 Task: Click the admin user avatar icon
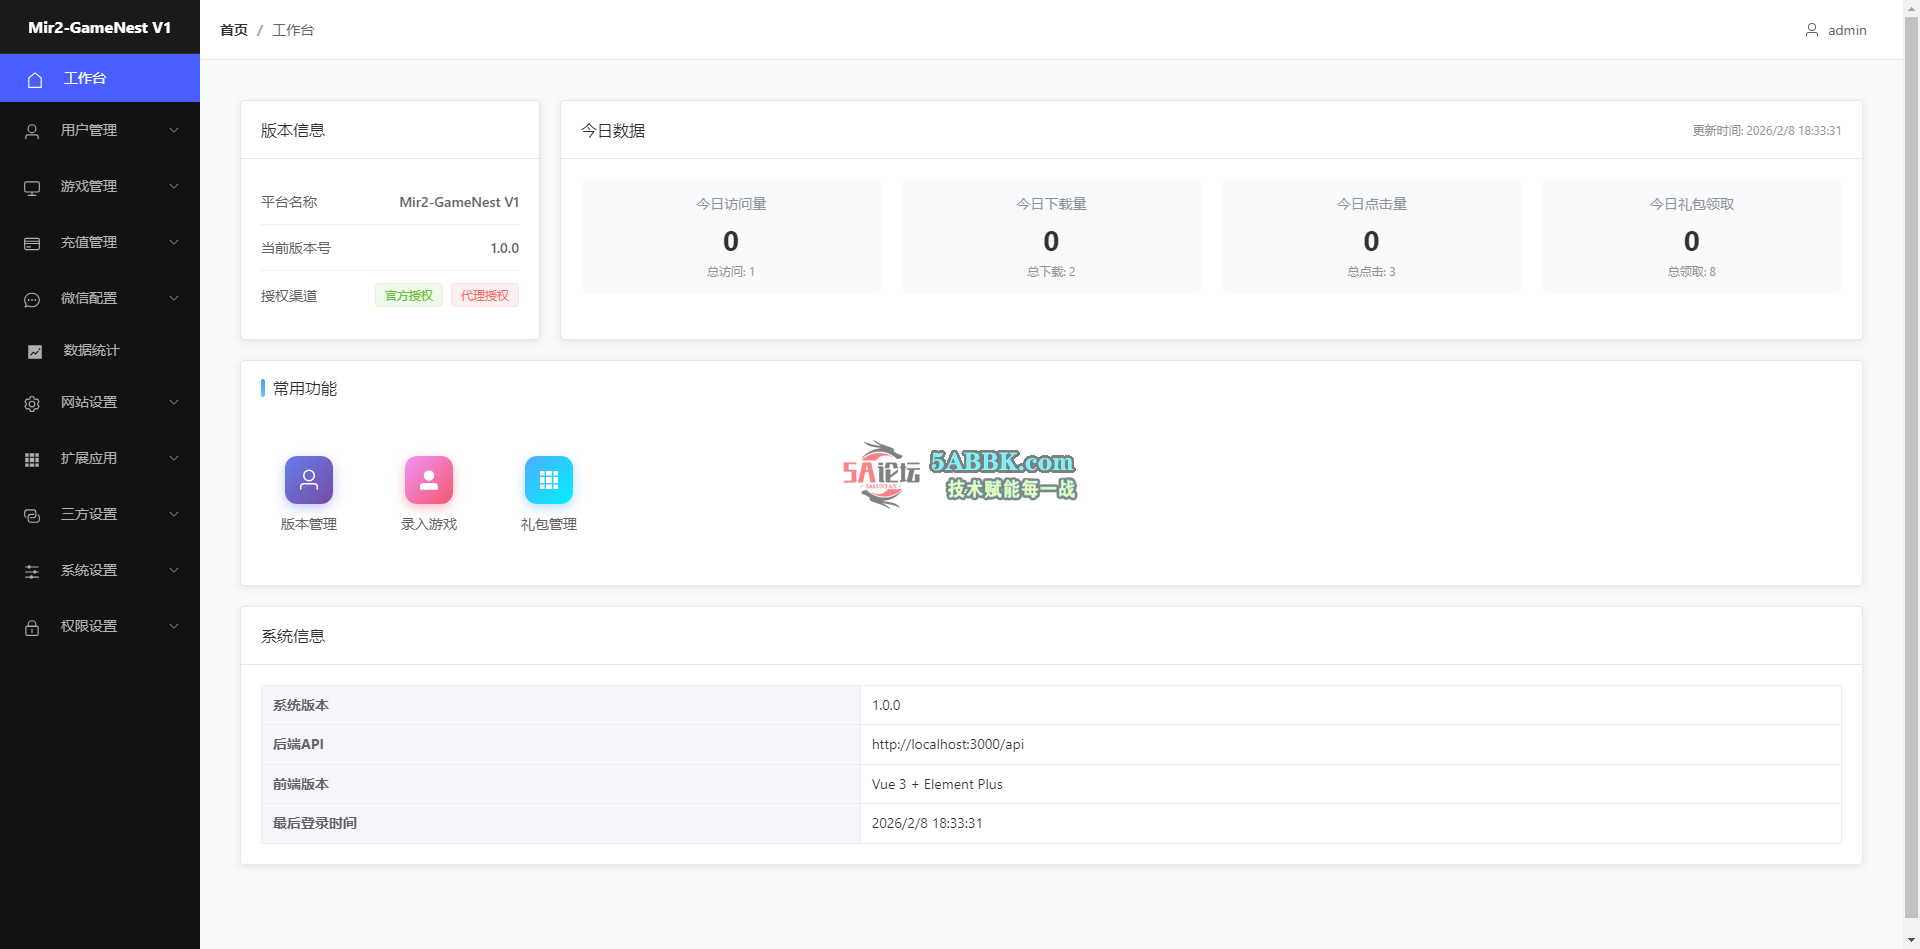(1811, 30)
